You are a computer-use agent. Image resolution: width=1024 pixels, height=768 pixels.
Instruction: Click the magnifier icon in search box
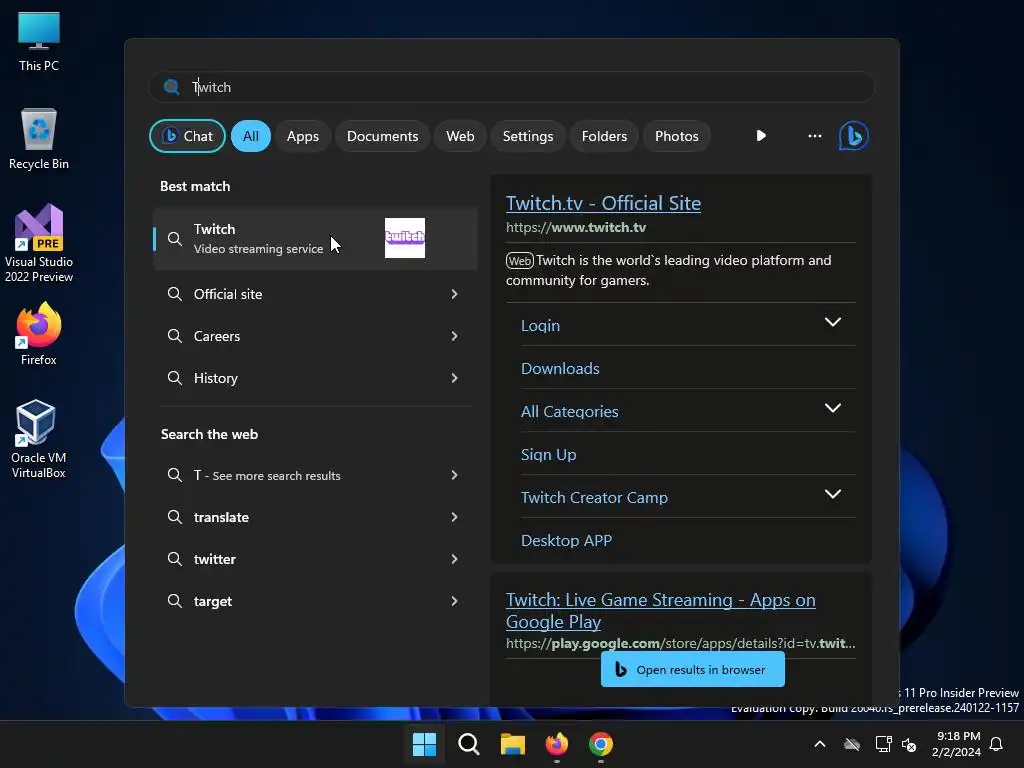click(x=172, y=87)
